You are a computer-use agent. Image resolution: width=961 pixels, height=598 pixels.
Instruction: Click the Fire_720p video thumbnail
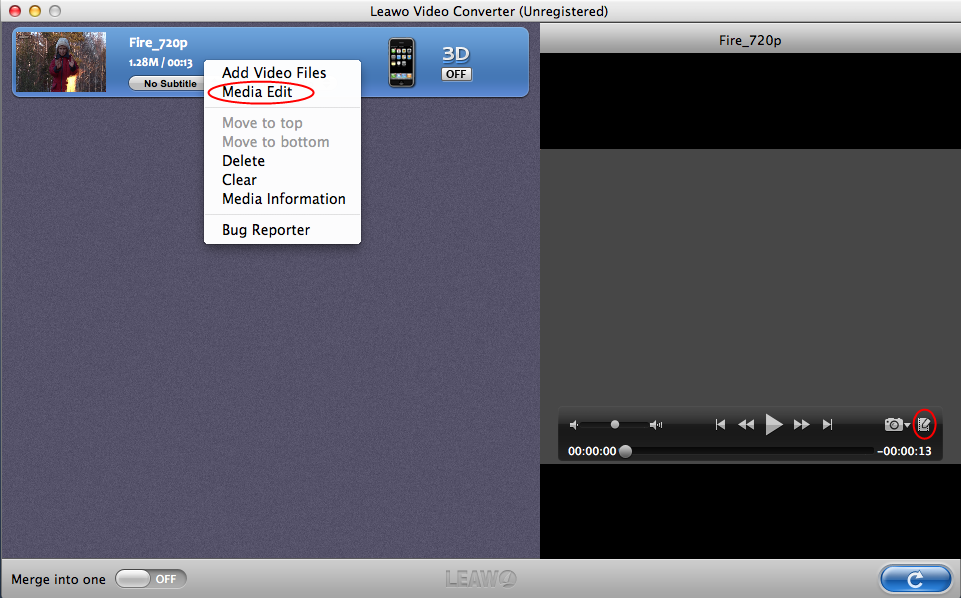pos(61,62)
